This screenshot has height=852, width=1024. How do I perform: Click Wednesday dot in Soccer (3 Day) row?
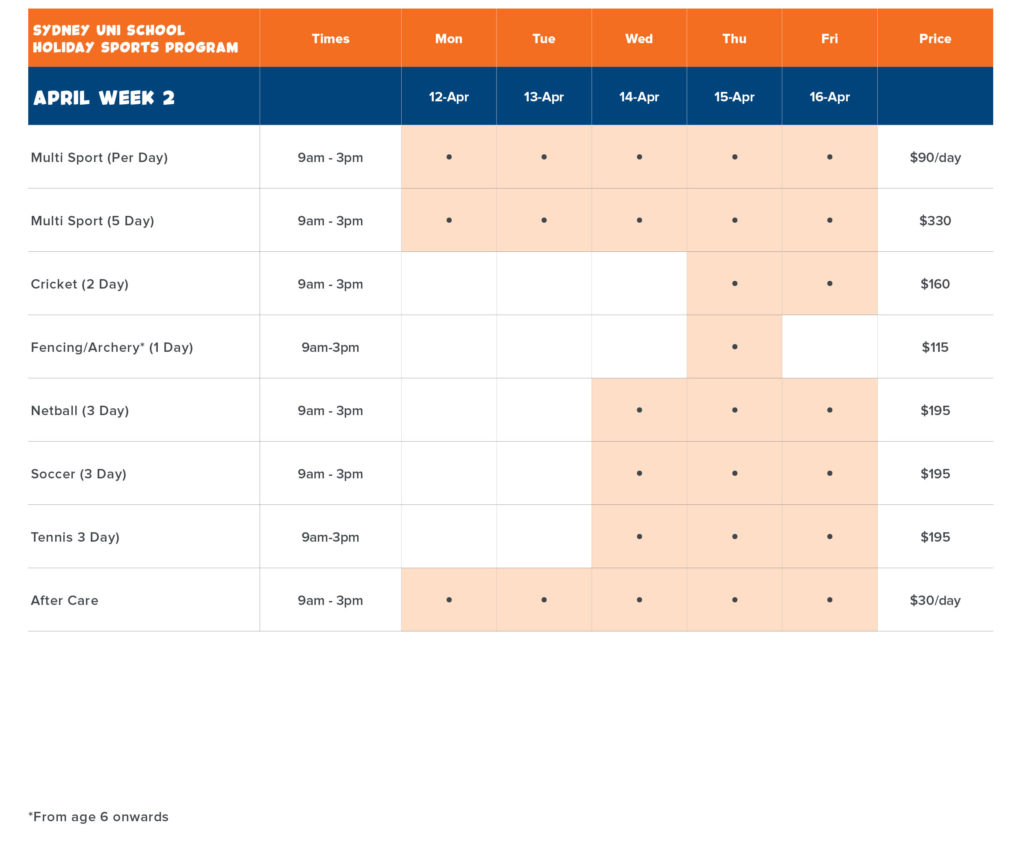639,473
